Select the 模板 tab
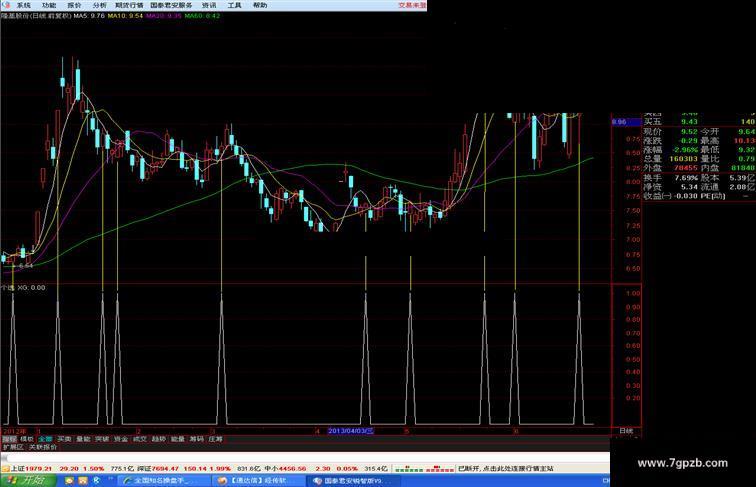This screenshot has width=756, height=487. tap(27, 439)
